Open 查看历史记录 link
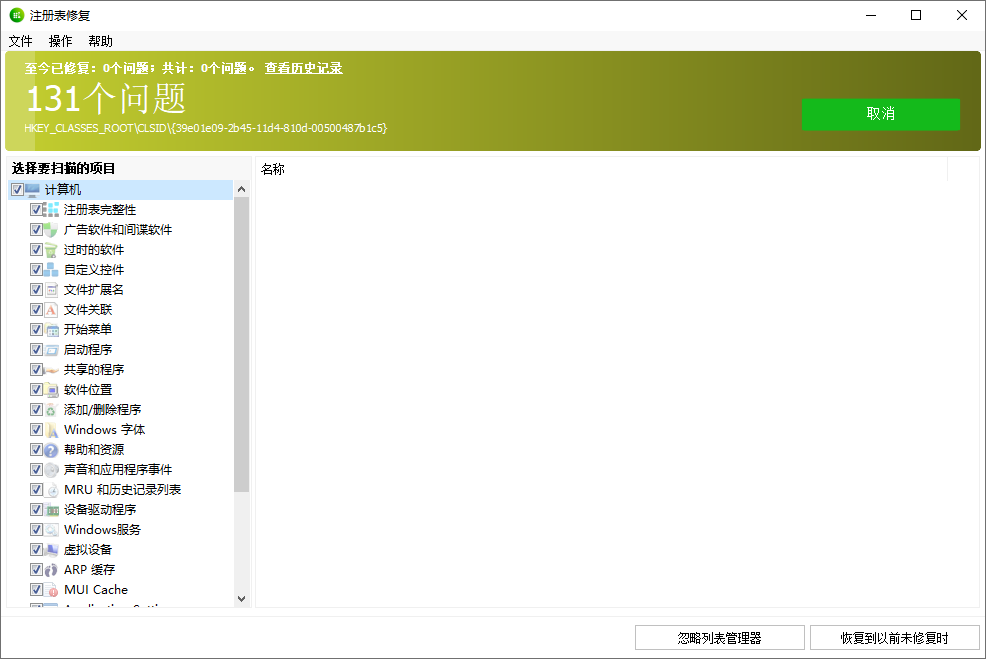986x659 pixels. coord(302,68)
